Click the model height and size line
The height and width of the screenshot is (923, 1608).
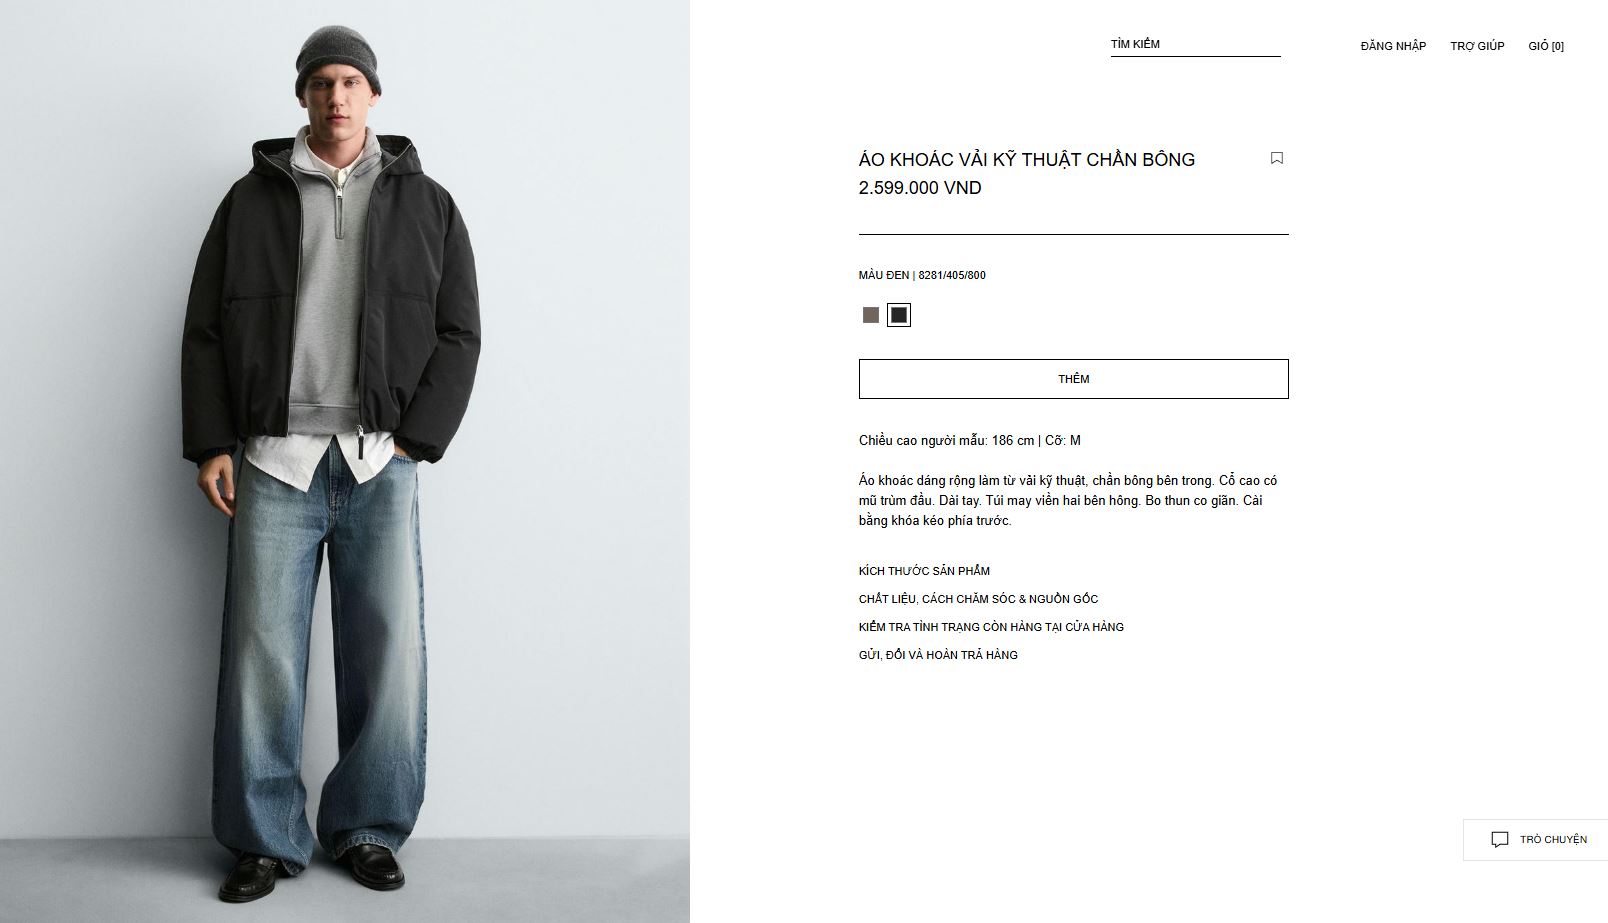pyautogui.click(x=969, y=440)
